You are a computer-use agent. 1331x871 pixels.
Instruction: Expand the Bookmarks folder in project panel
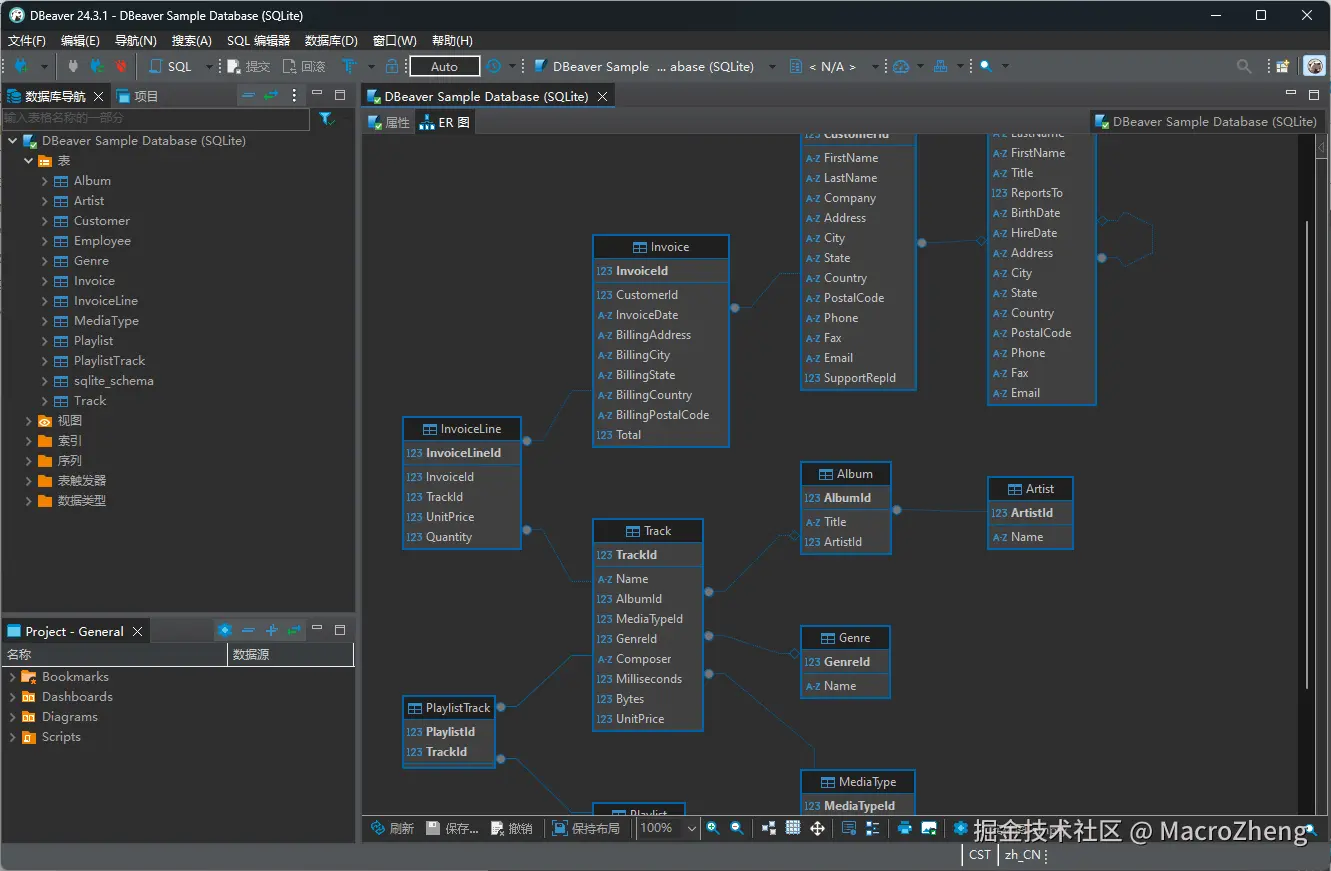point(13,677)
